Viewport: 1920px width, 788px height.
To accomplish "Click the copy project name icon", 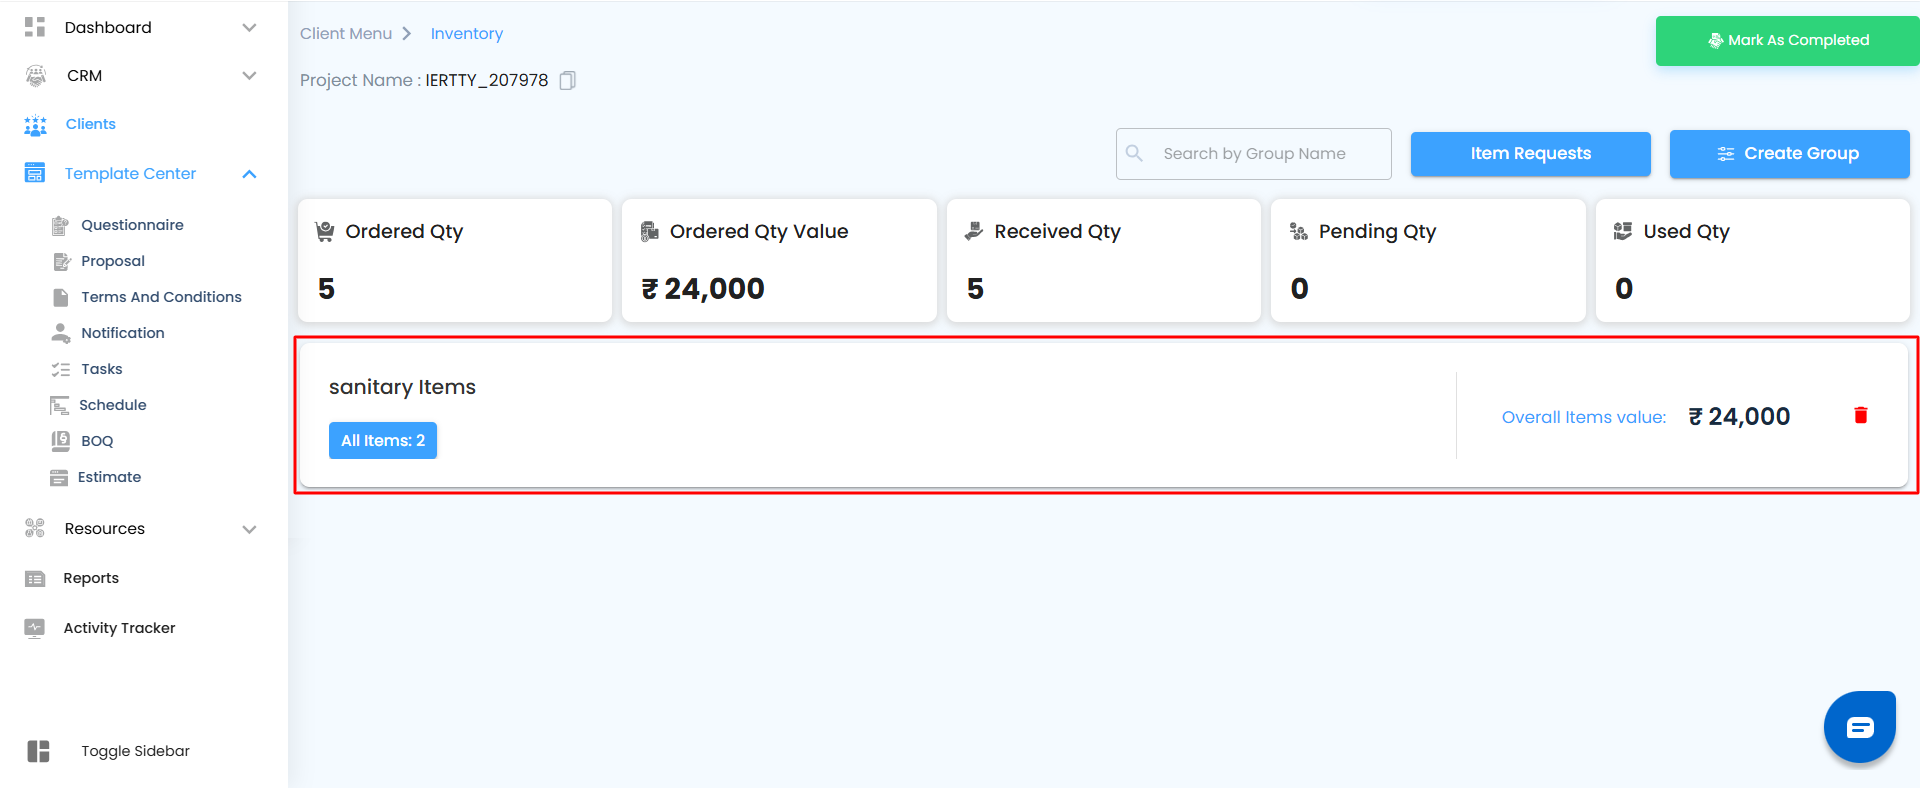I will pyautogui.click(x=567, y=81).
